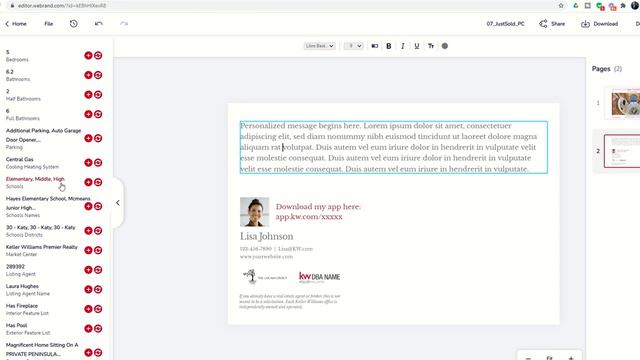Add the Bathrooms field to the page

click(88, 75)
